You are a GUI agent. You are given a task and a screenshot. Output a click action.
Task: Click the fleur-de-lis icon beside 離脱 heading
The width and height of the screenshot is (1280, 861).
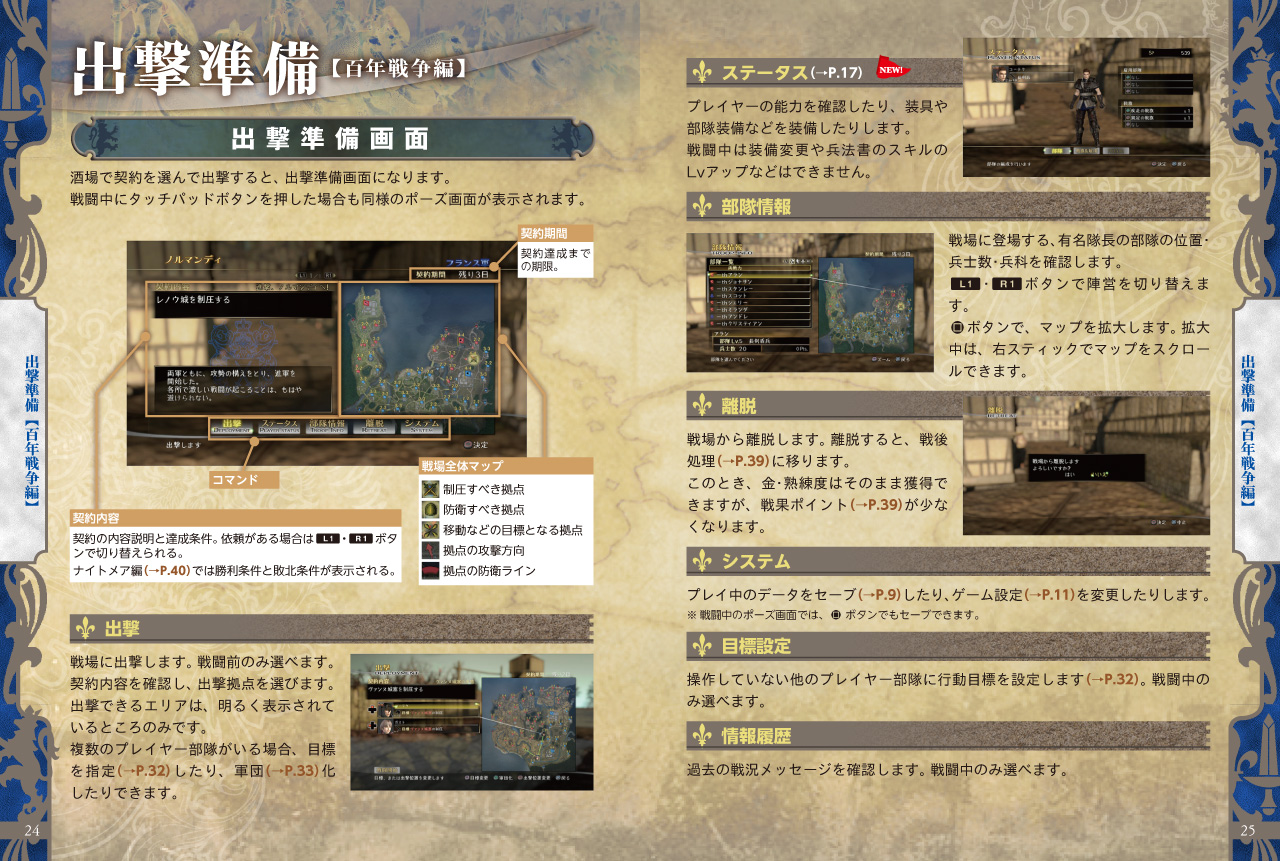704,405
